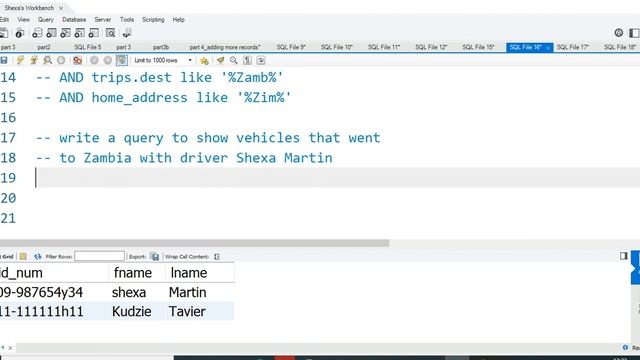Switch to the SQL File 17 tab
640x360 pixels.
[573, 47]
